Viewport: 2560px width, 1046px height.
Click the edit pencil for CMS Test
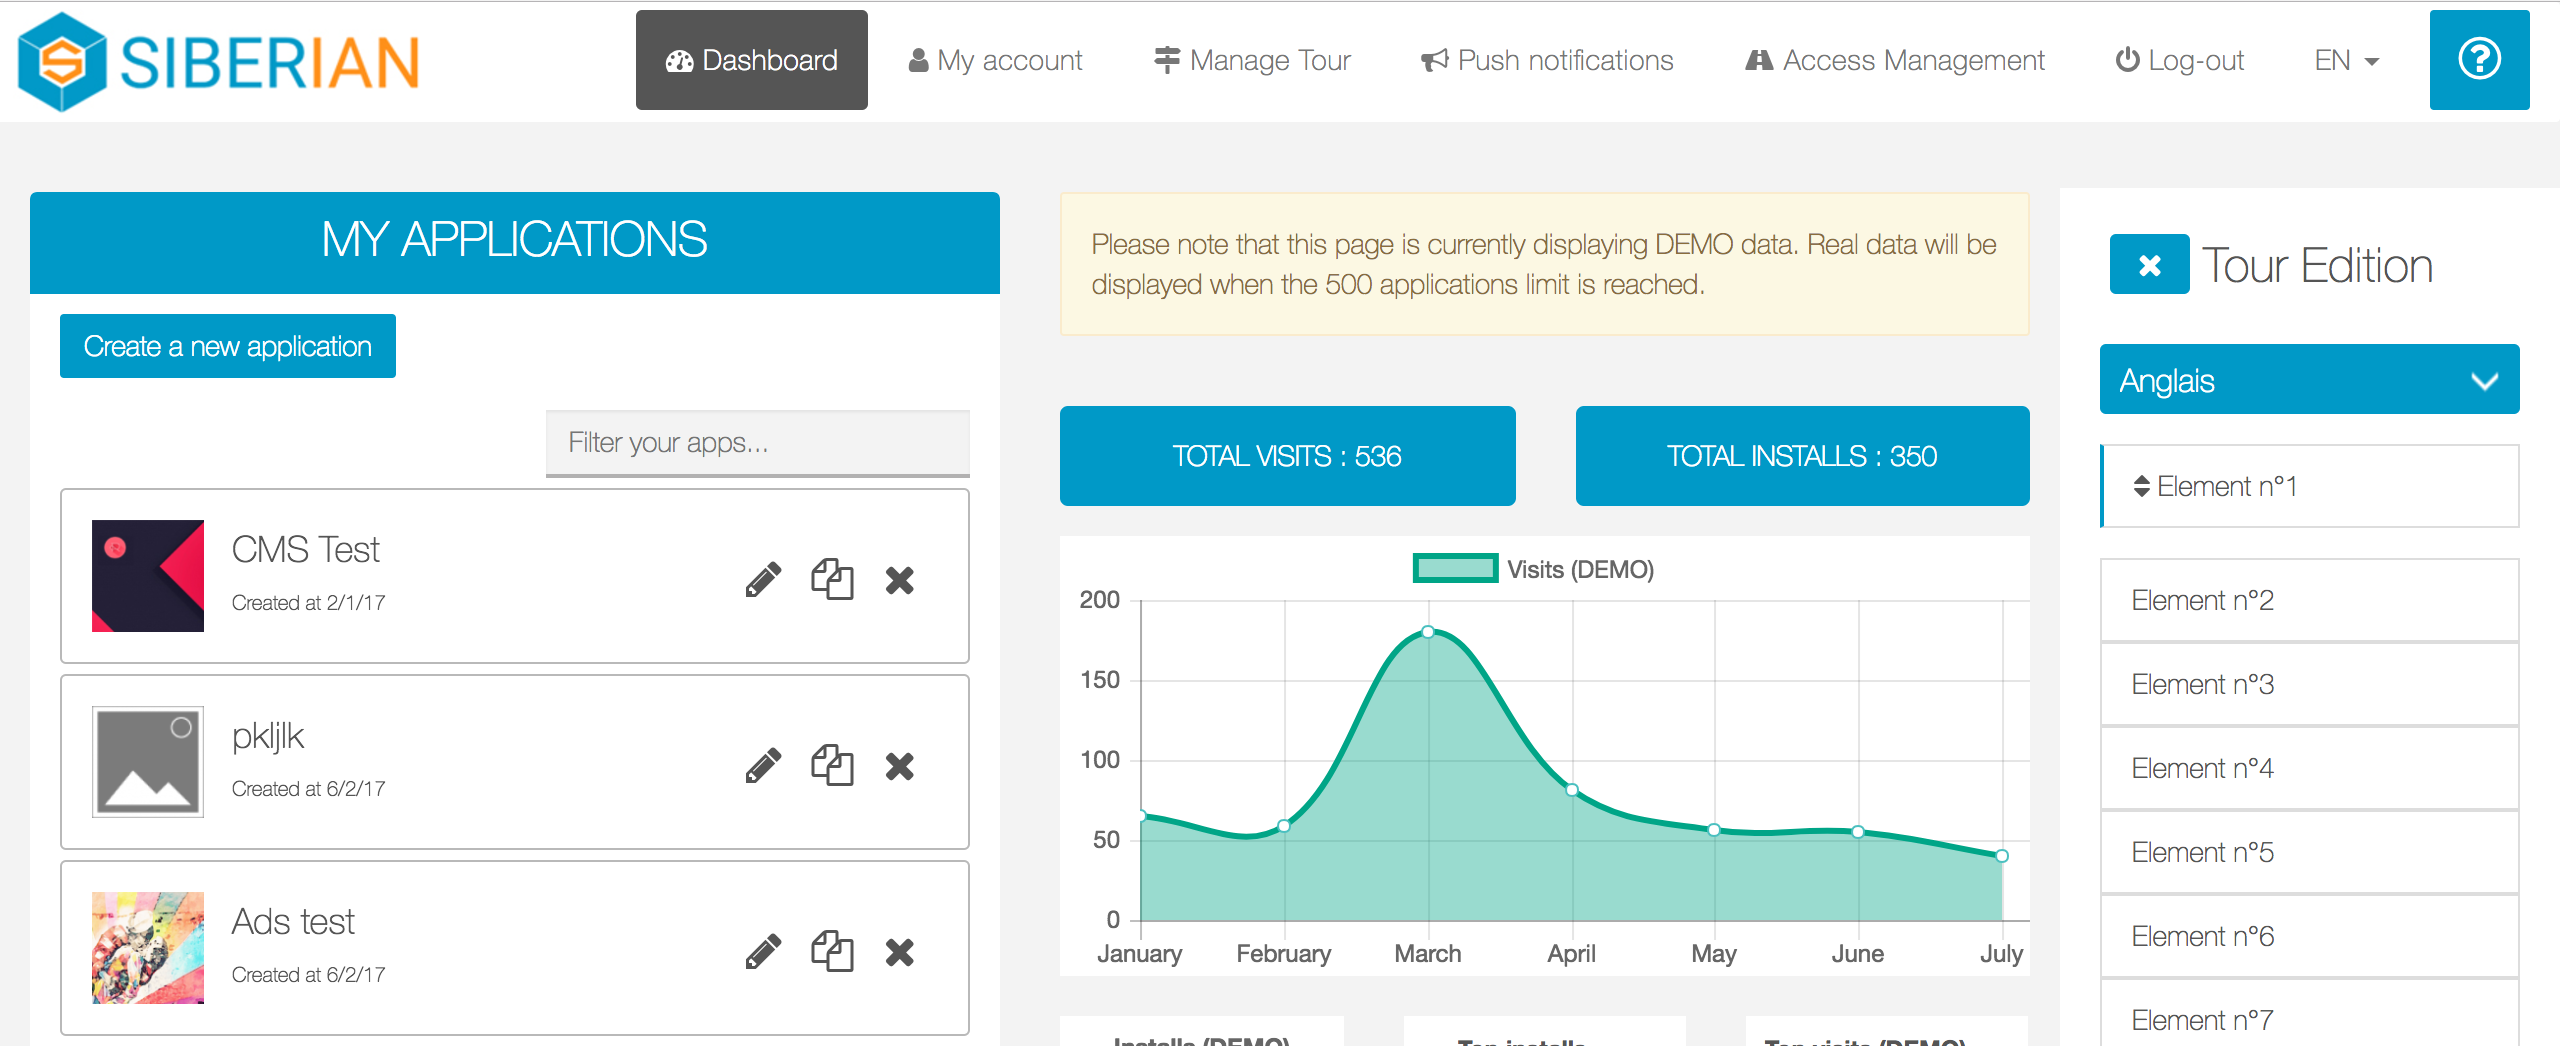763,579
